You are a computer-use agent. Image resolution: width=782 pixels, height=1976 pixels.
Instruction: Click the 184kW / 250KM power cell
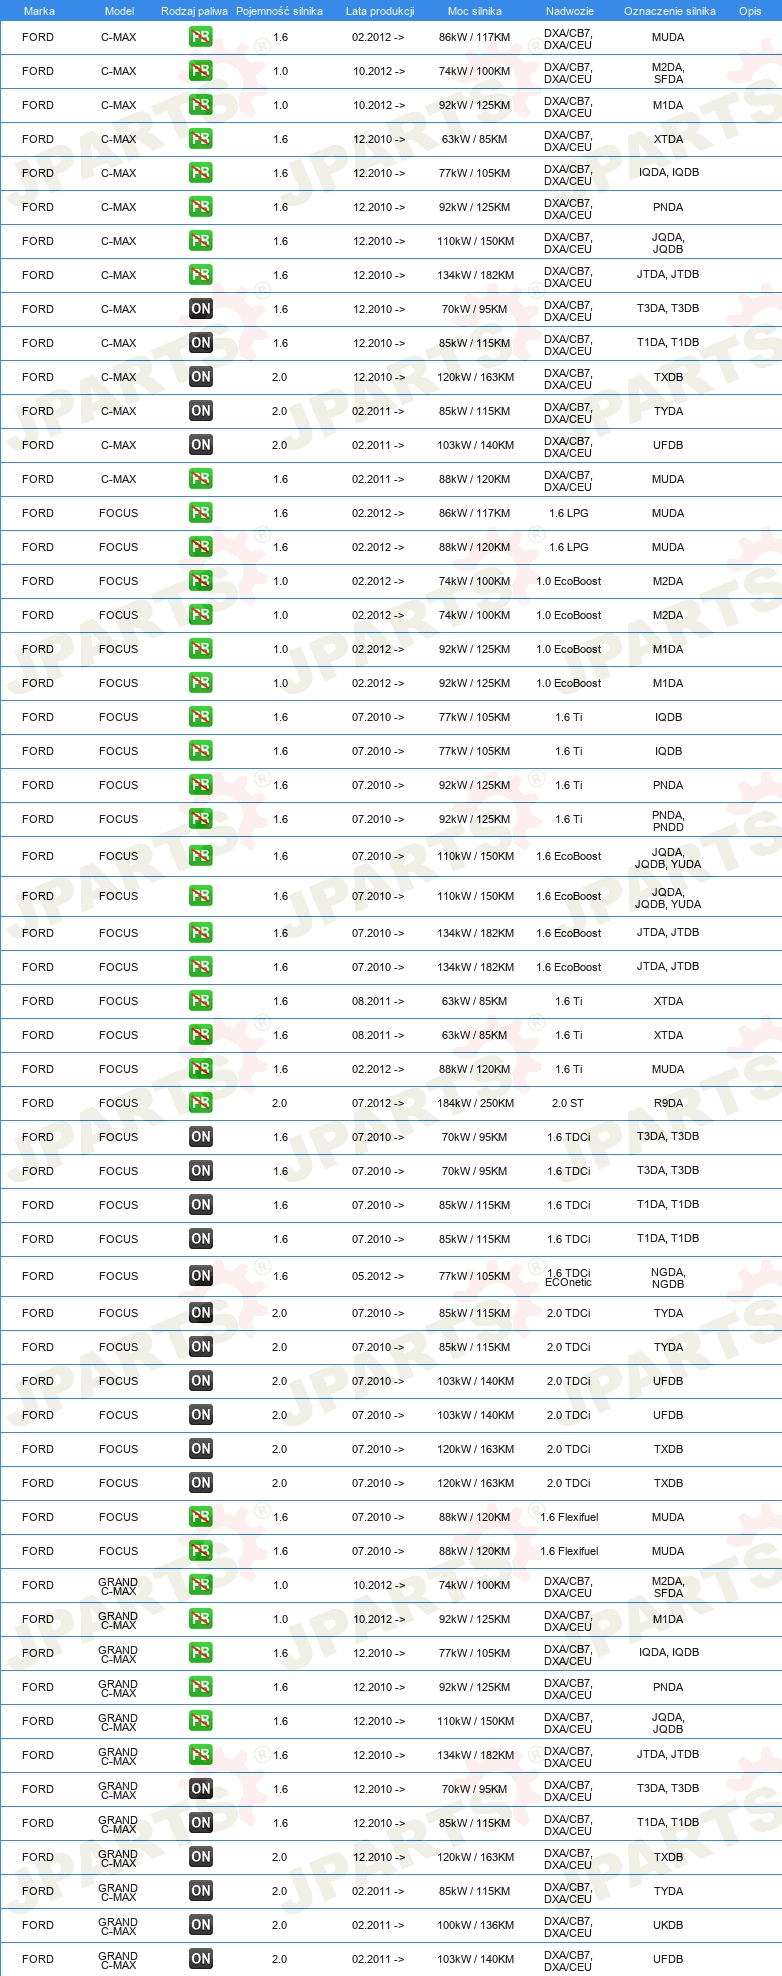tap(476, 1103)
